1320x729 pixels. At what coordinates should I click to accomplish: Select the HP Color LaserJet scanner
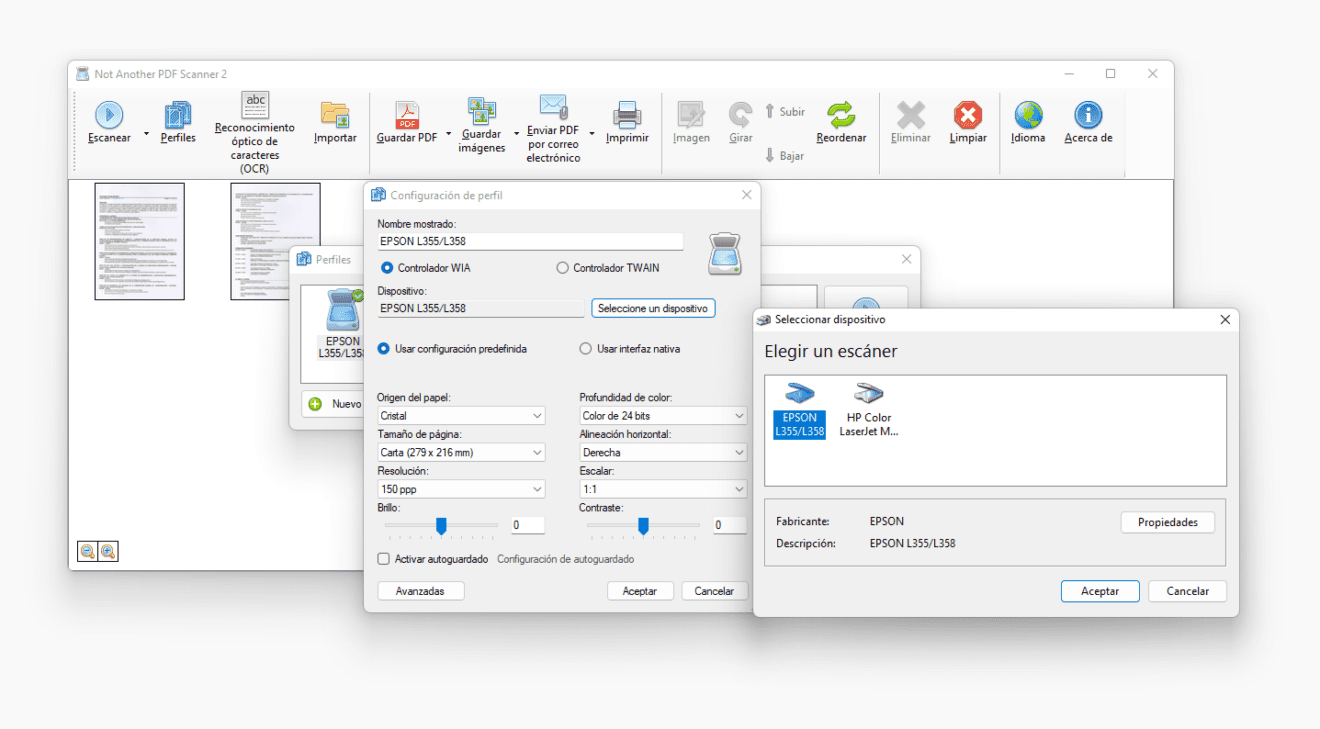tap(868, 410)
